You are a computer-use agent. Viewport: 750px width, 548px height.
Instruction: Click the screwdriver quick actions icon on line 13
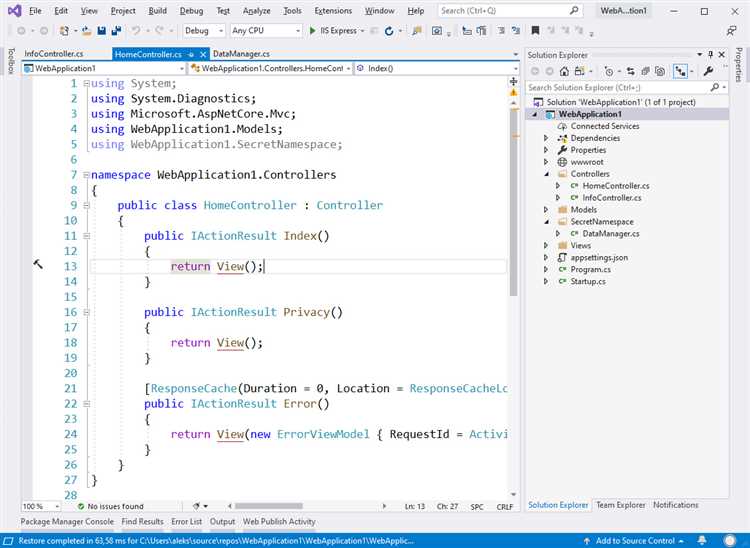38,264
